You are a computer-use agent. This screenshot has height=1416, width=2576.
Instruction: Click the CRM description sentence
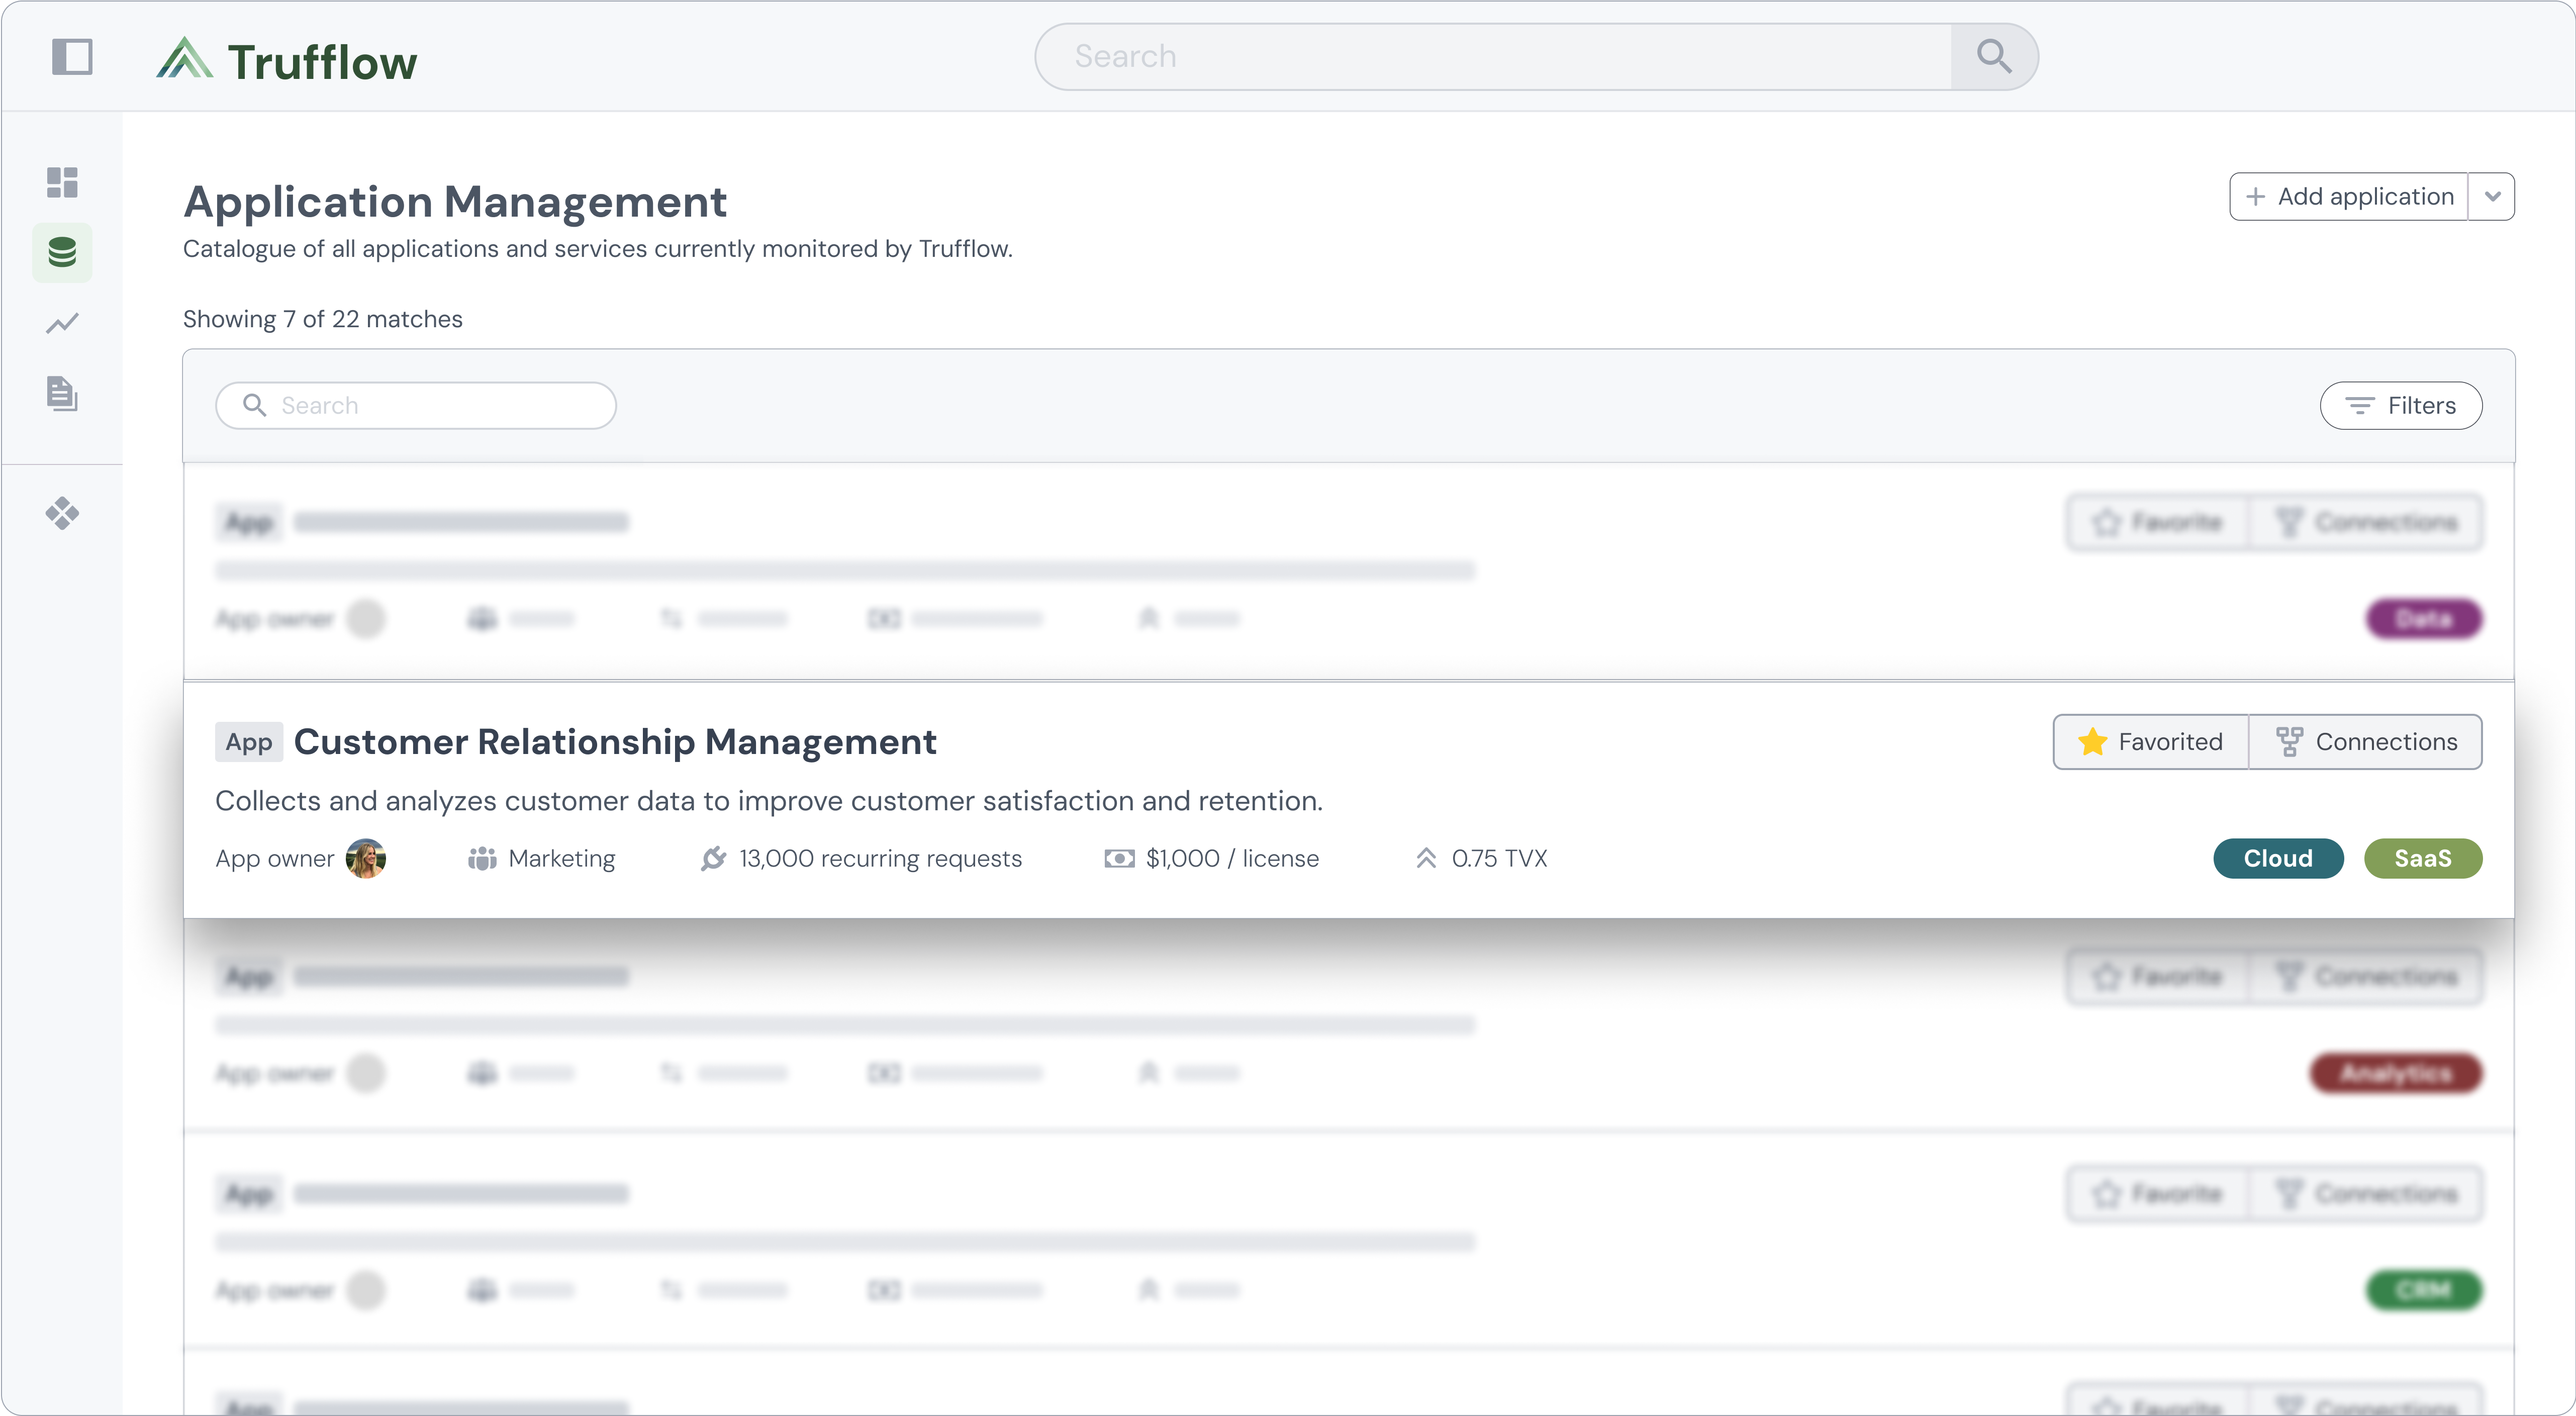tap(769, 801)
